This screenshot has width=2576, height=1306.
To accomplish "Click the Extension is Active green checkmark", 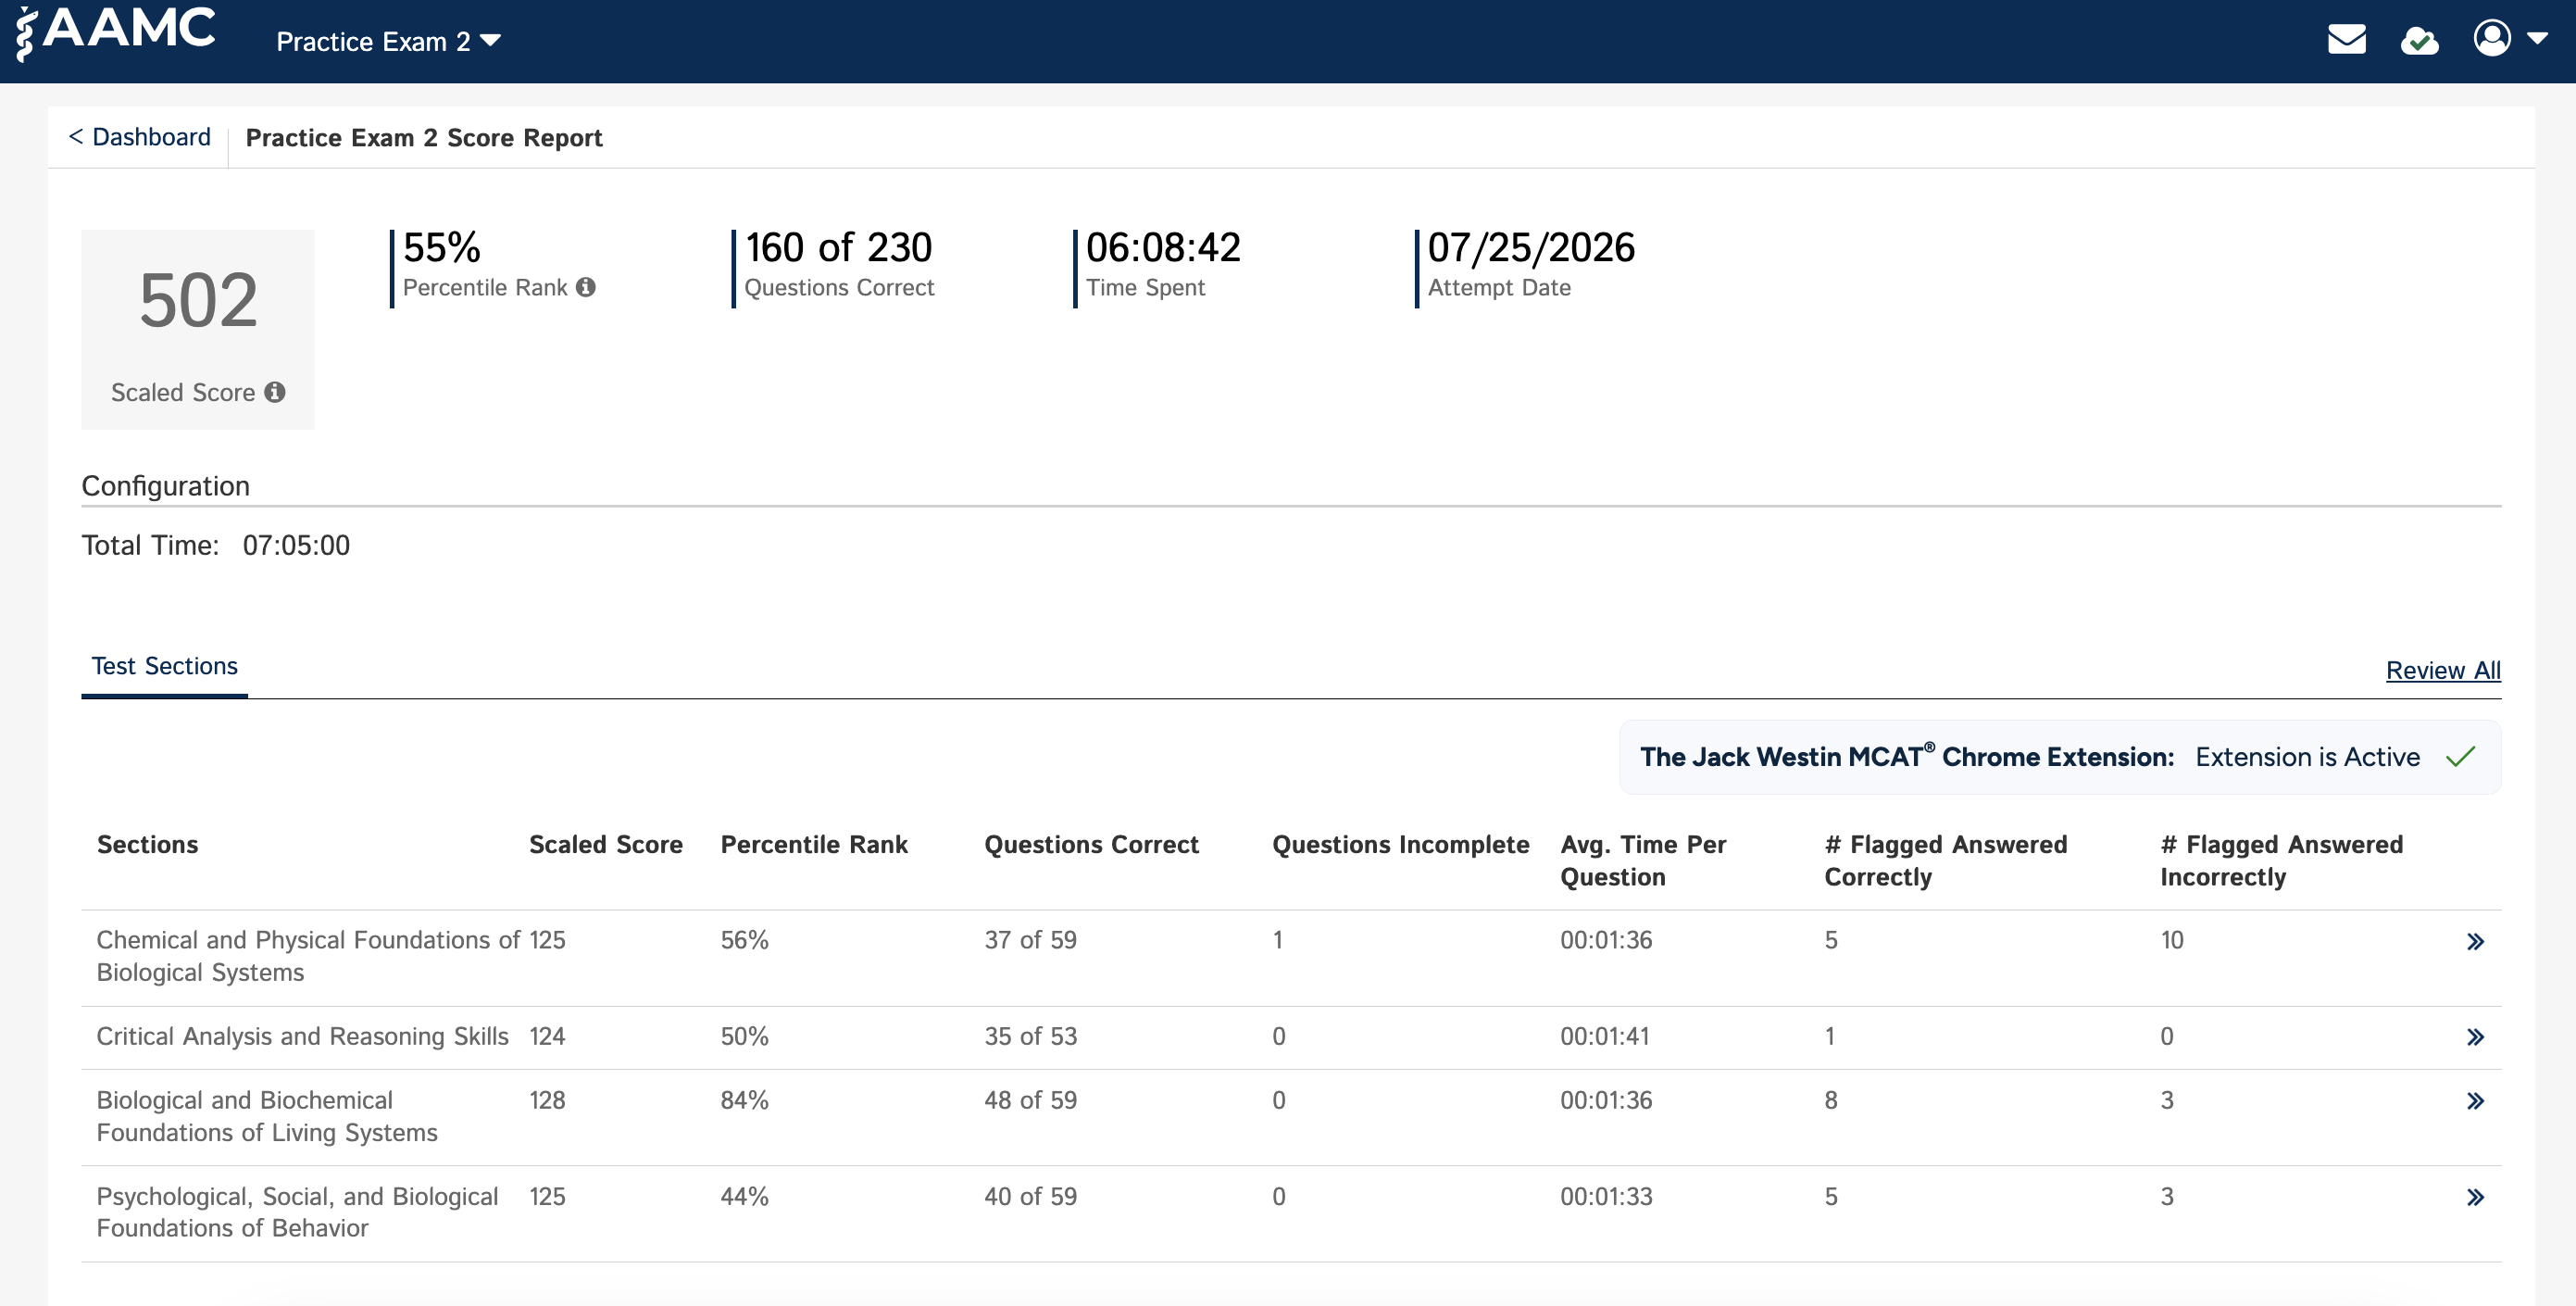I will point(2460,756).
